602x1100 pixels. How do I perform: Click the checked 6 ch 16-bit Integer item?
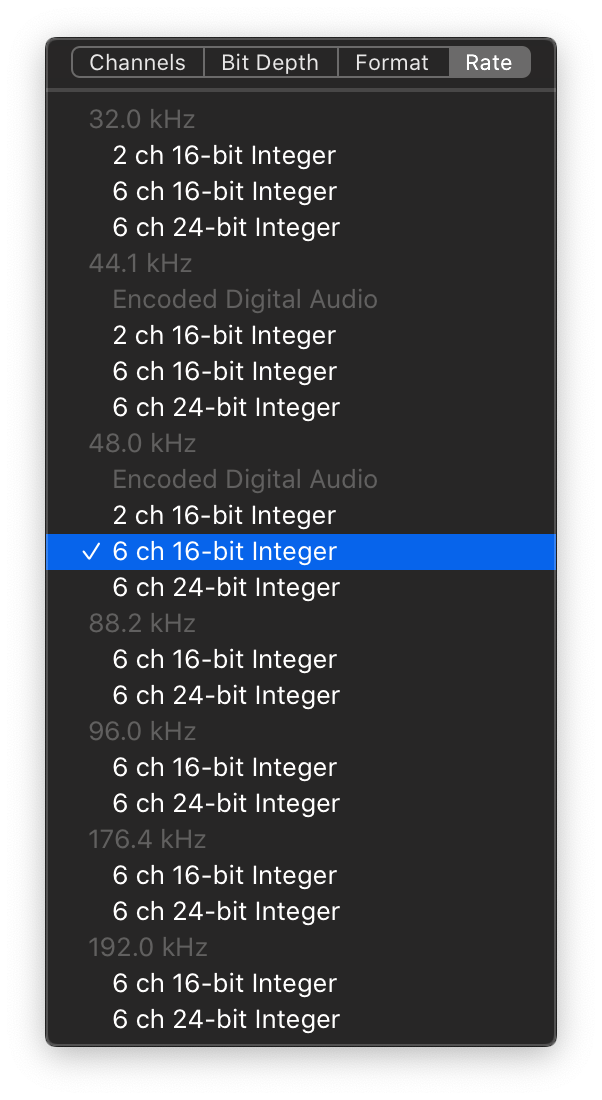224,551
